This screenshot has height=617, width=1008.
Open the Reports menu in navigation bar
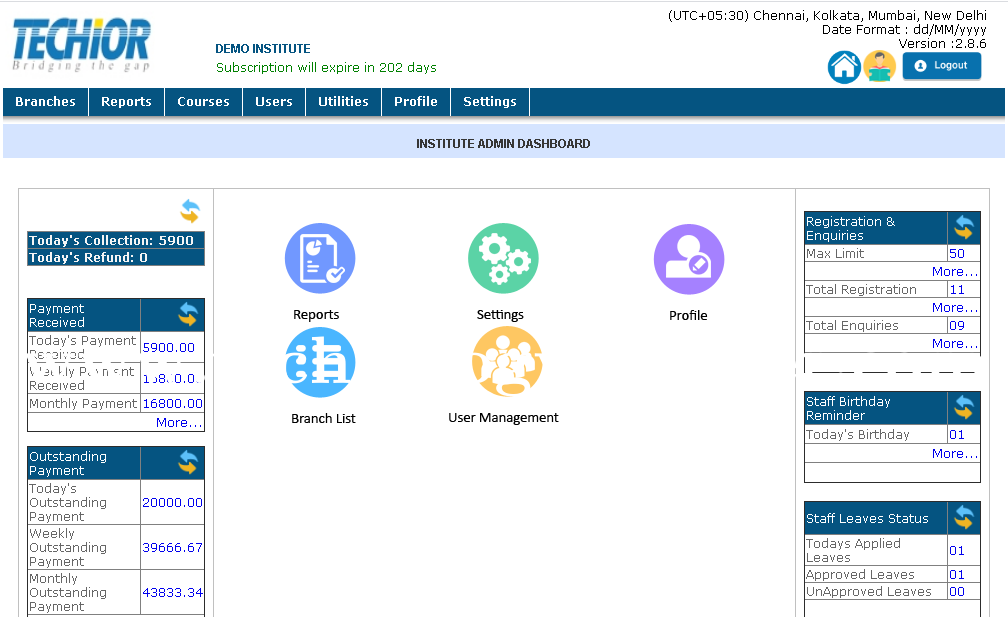pos(126,102)
